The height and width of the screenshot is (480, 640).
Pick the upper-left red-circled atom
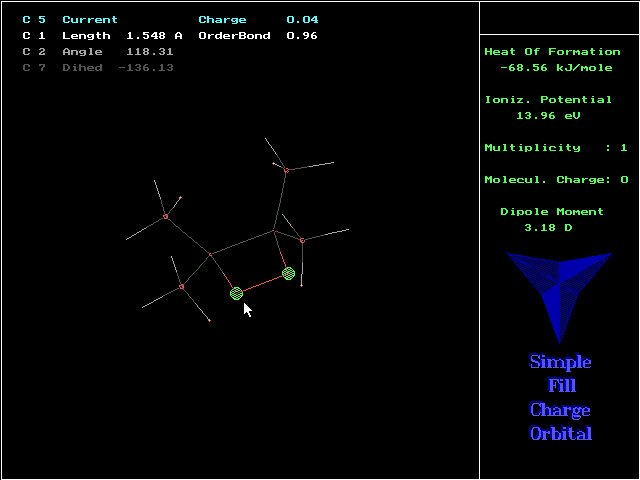click(165, 216)
